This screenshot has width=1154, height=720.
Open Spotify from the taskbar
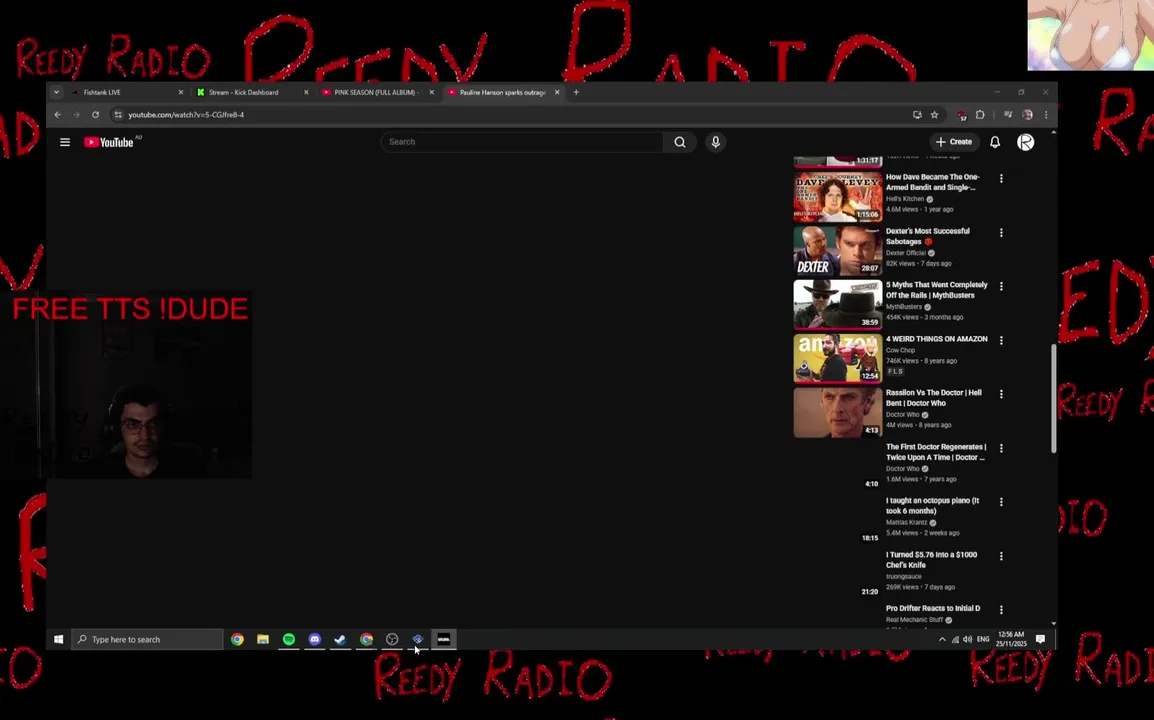pos(288,639)
